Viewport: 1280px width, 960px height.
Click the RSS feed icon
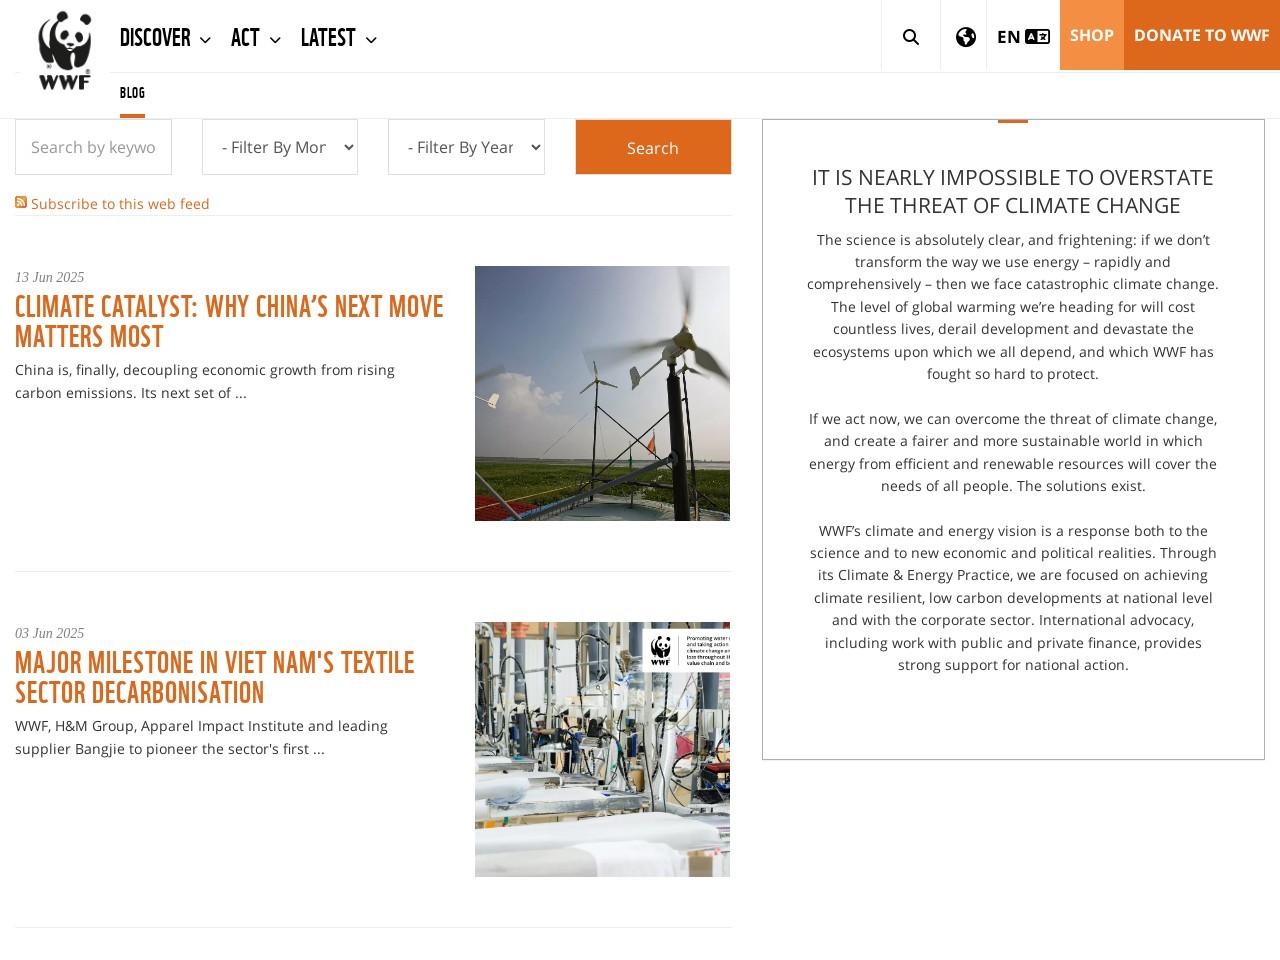click(x=21, y=202)
